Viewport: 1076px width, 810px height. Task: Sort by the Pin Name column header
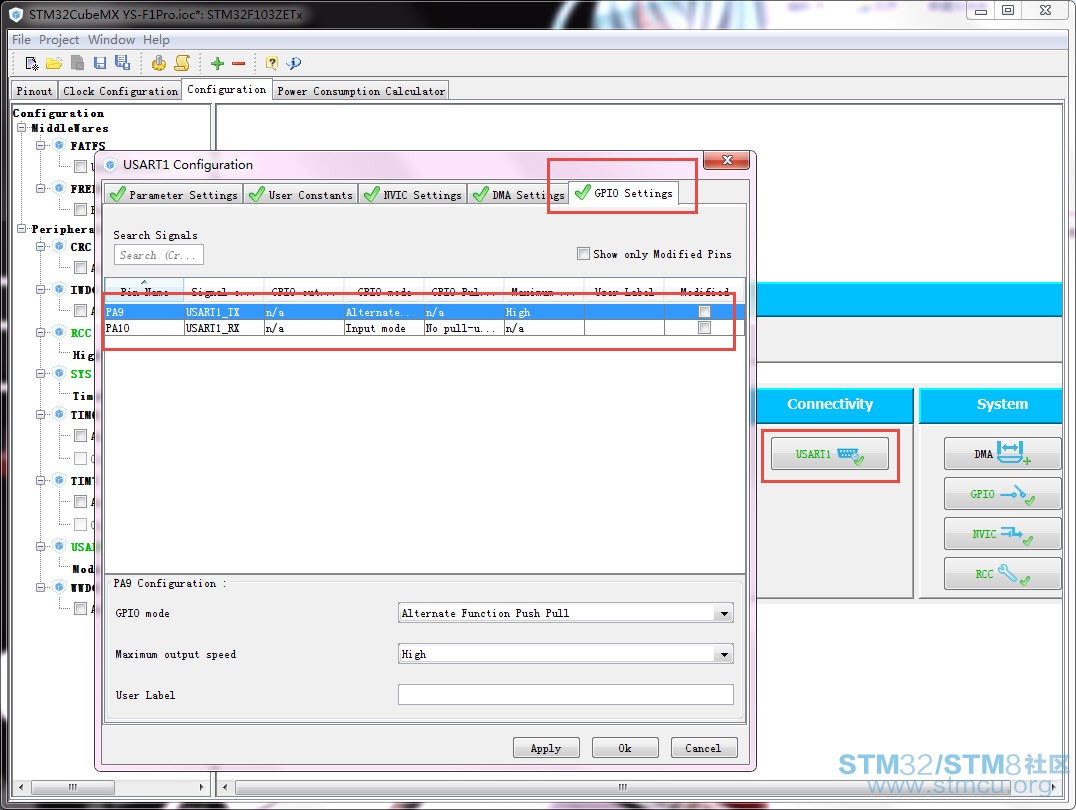pyautogui.click(x=144, y=291)
